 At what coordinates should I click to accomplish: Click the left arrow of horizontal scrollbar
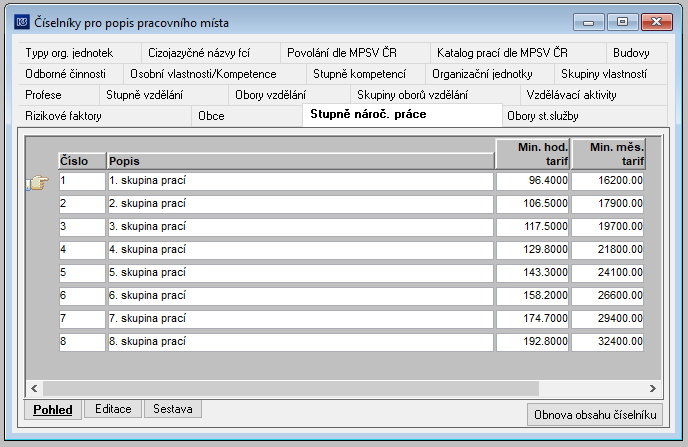tap(34, 388)
